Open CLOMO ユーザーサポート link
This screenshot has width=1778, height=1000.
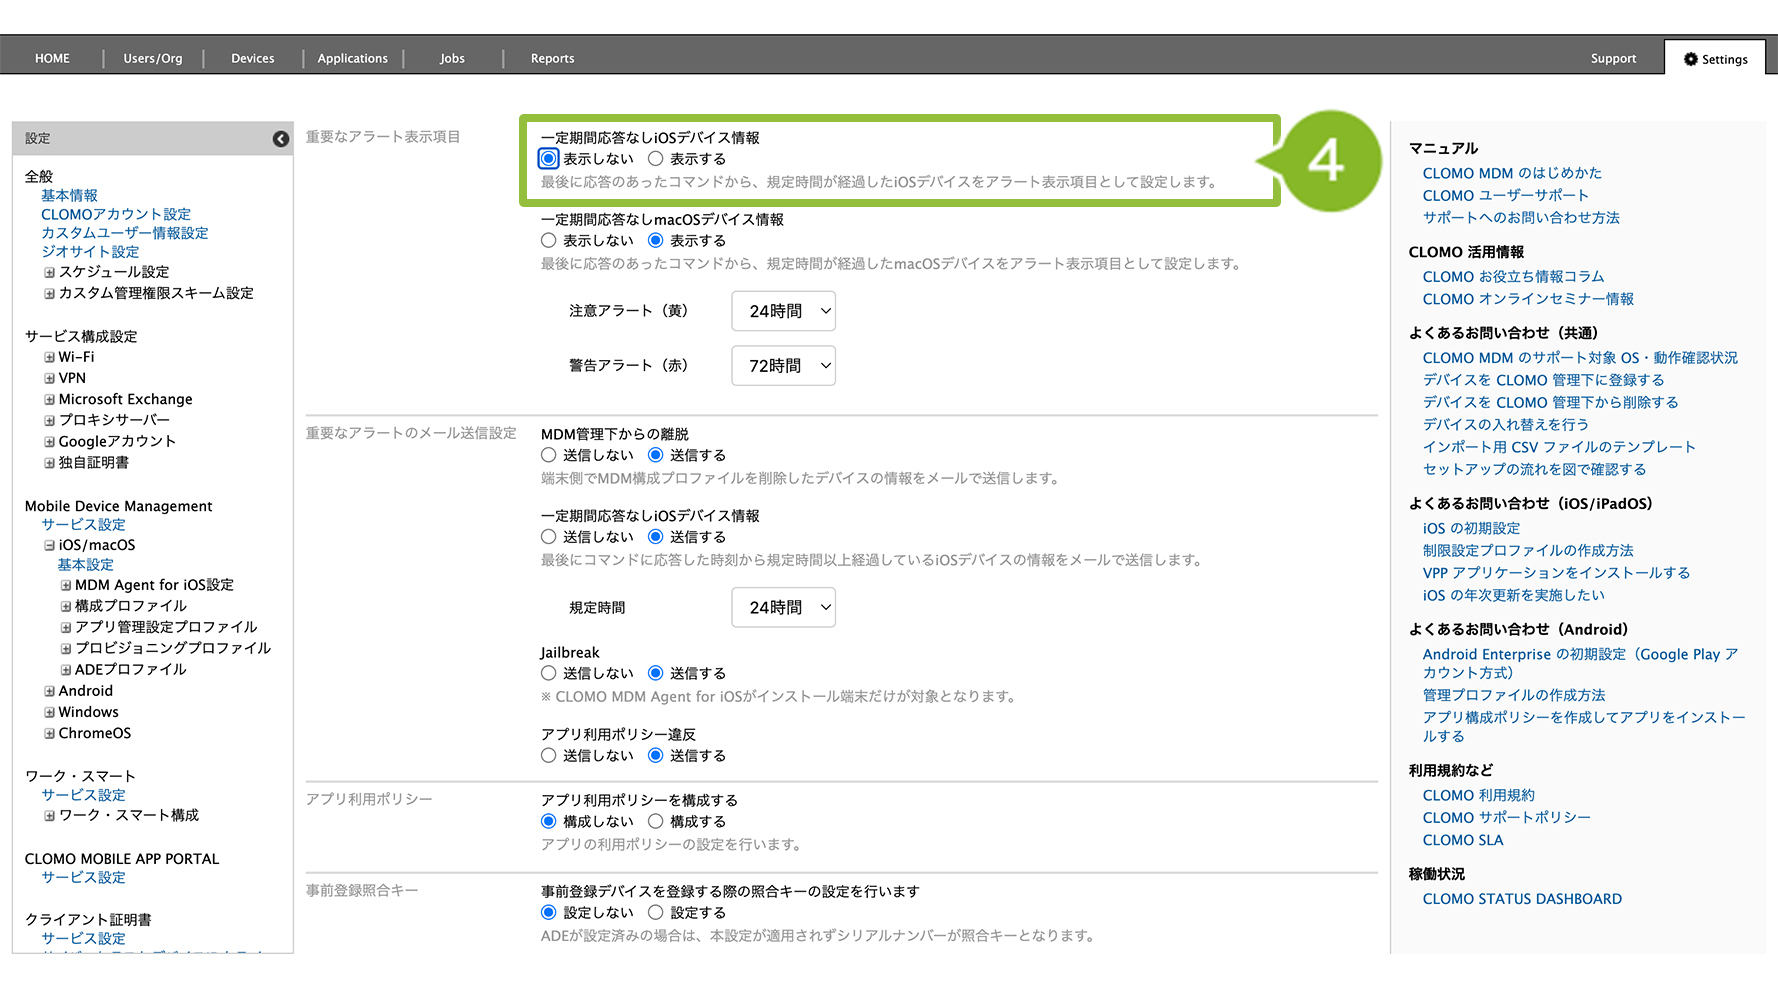point(1505,195)
